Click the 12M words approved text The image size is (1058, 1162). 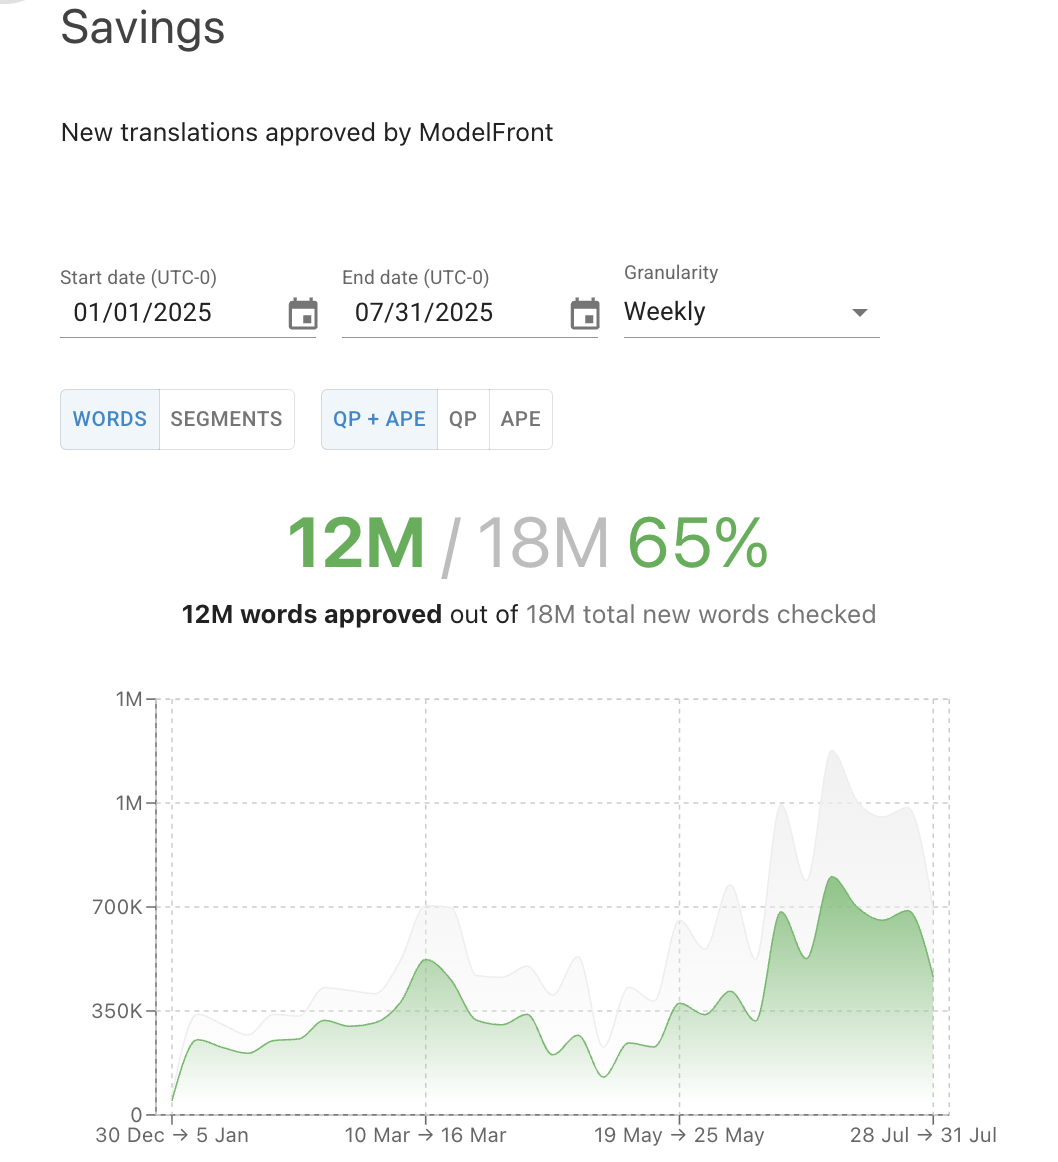[x=311, y=614]
